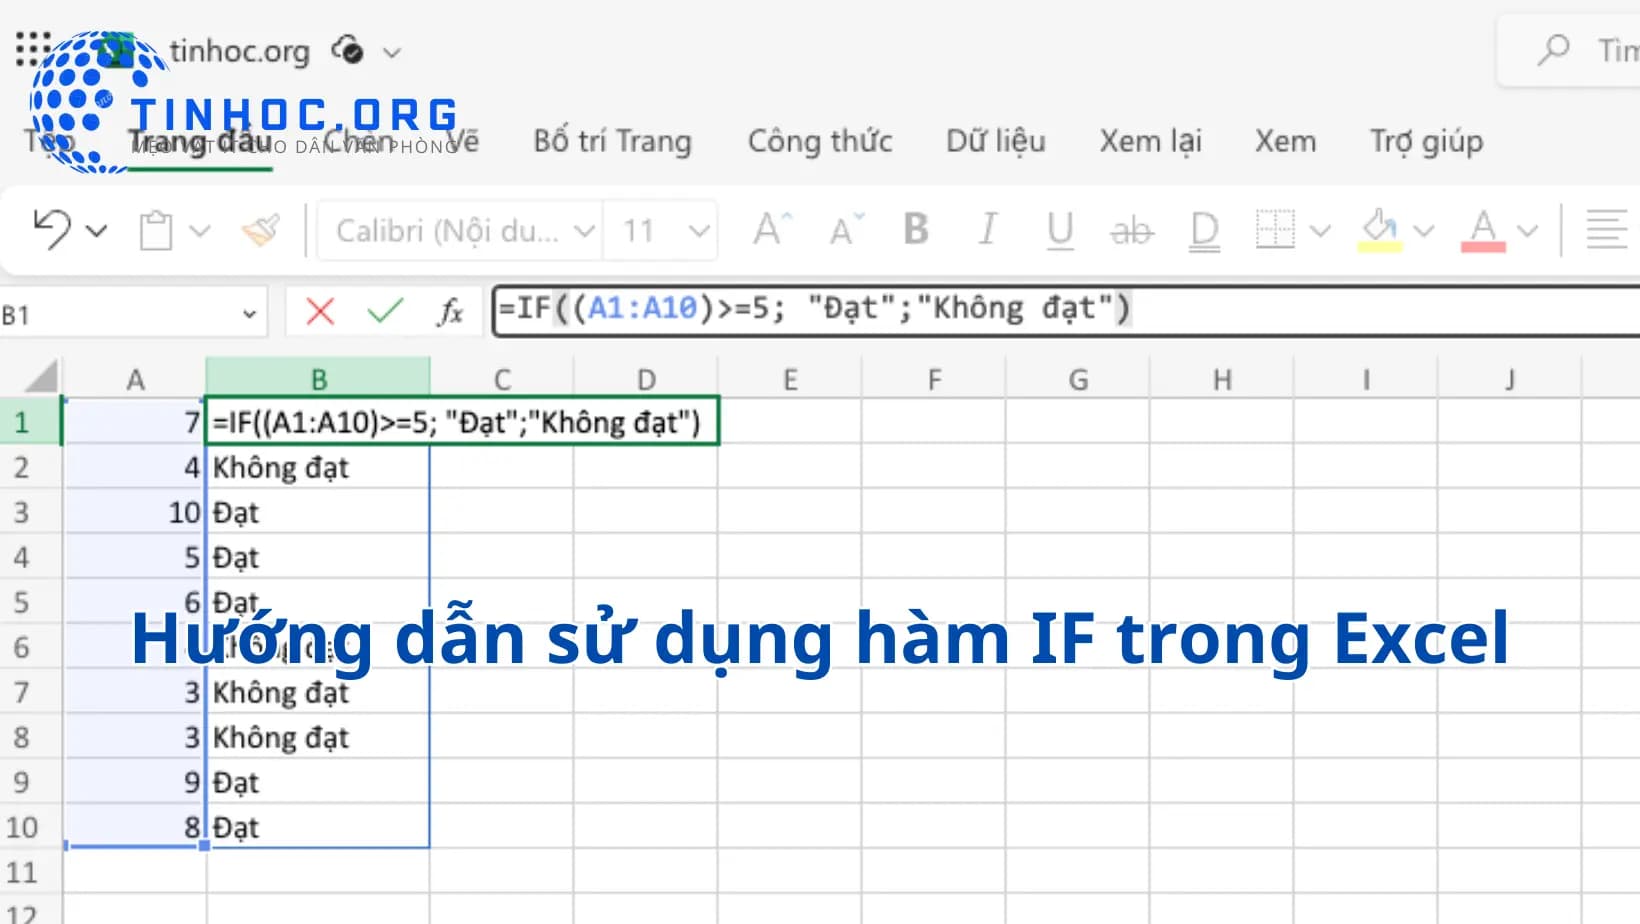This screenshot has width=1640, height=924.
Task: Apply yellow fill color to cell
Action: tap(1378, 230)
